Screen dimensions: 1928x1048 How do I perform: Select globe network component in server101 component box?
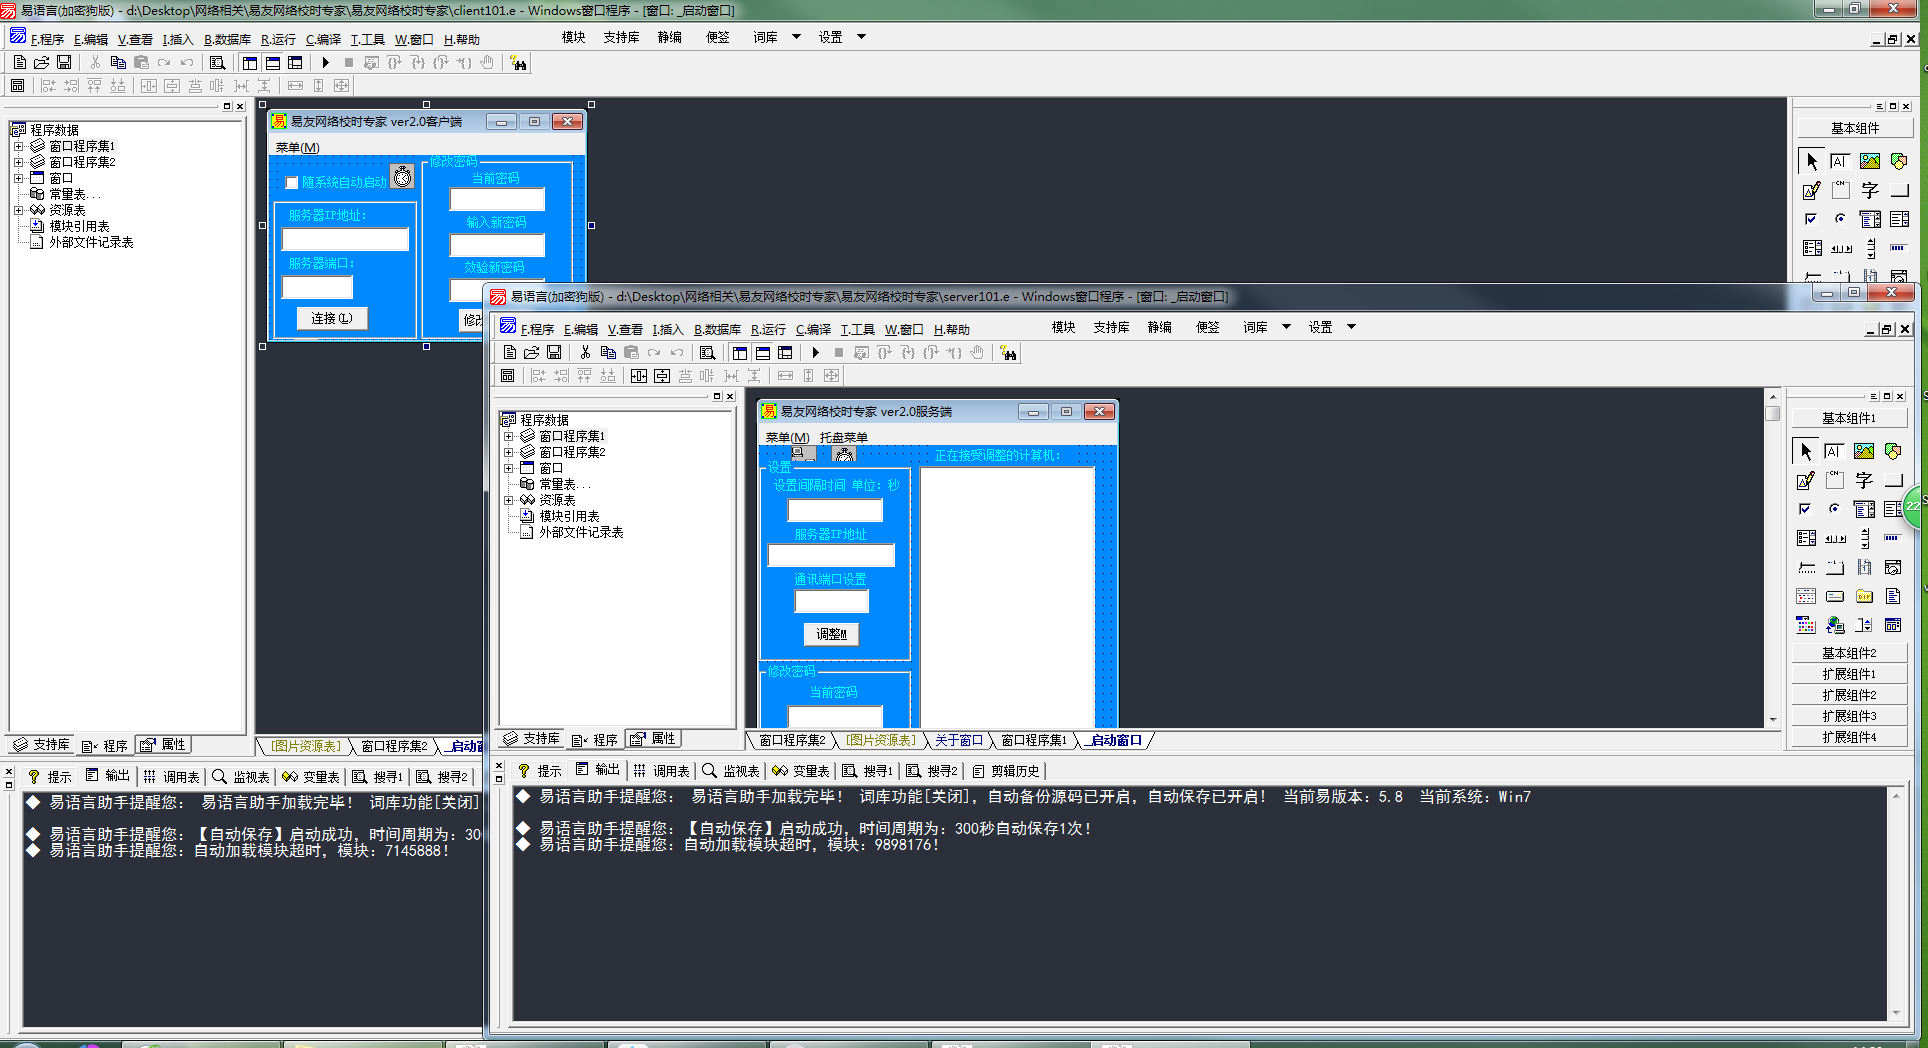(x=1835, y=625)
